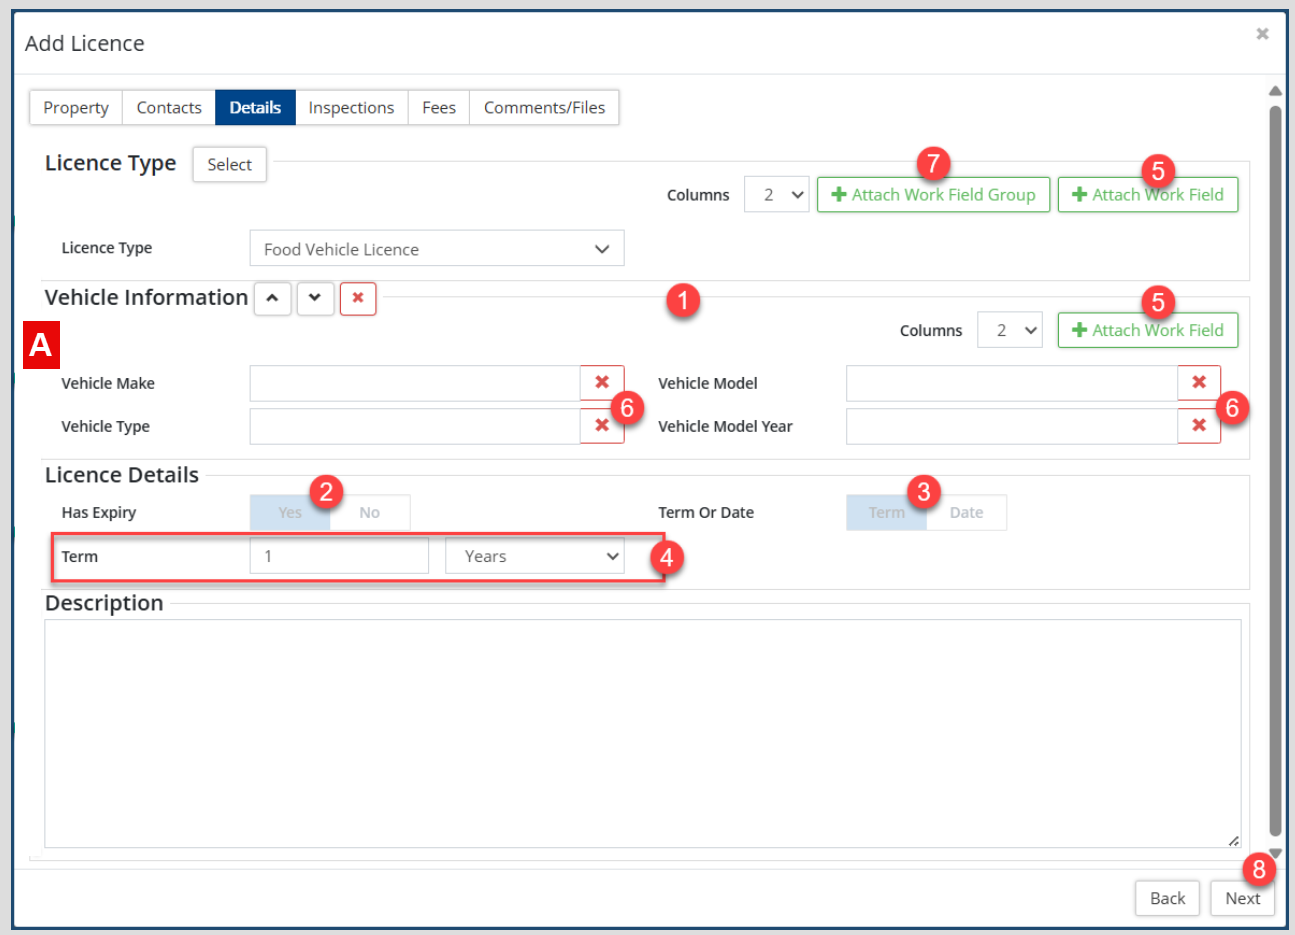Screen dimensions: 1295x935
Task: Click the Licence Details heading
Action: pyautogui.click(x=122, y=475)
